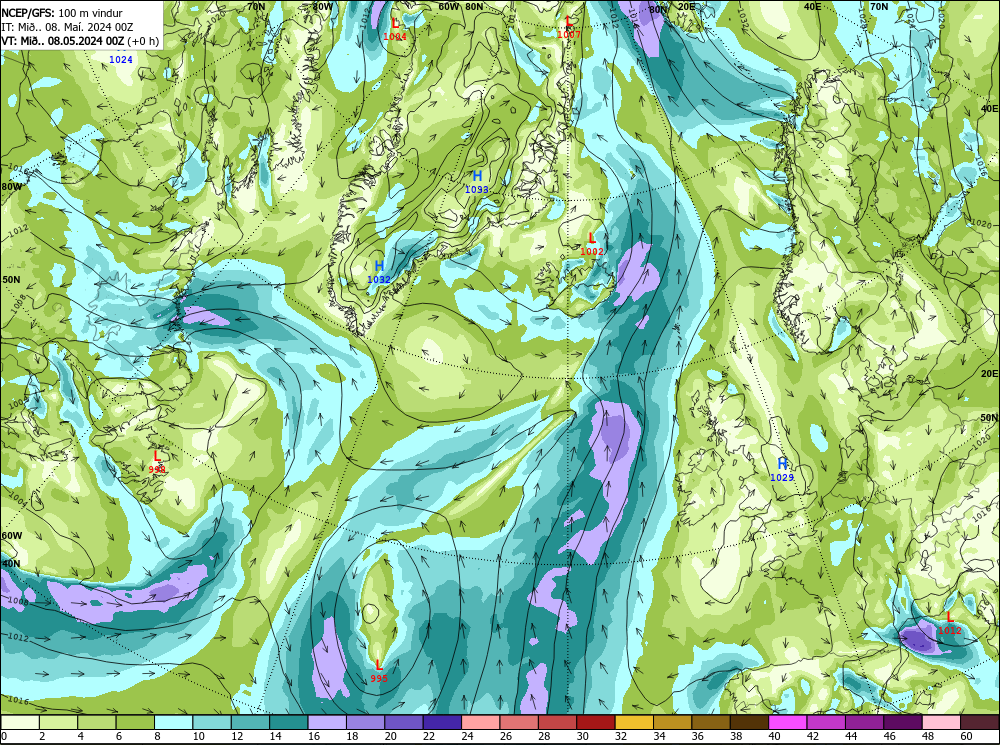Click the blue 1024 pressure value

[x=121, y=60]
